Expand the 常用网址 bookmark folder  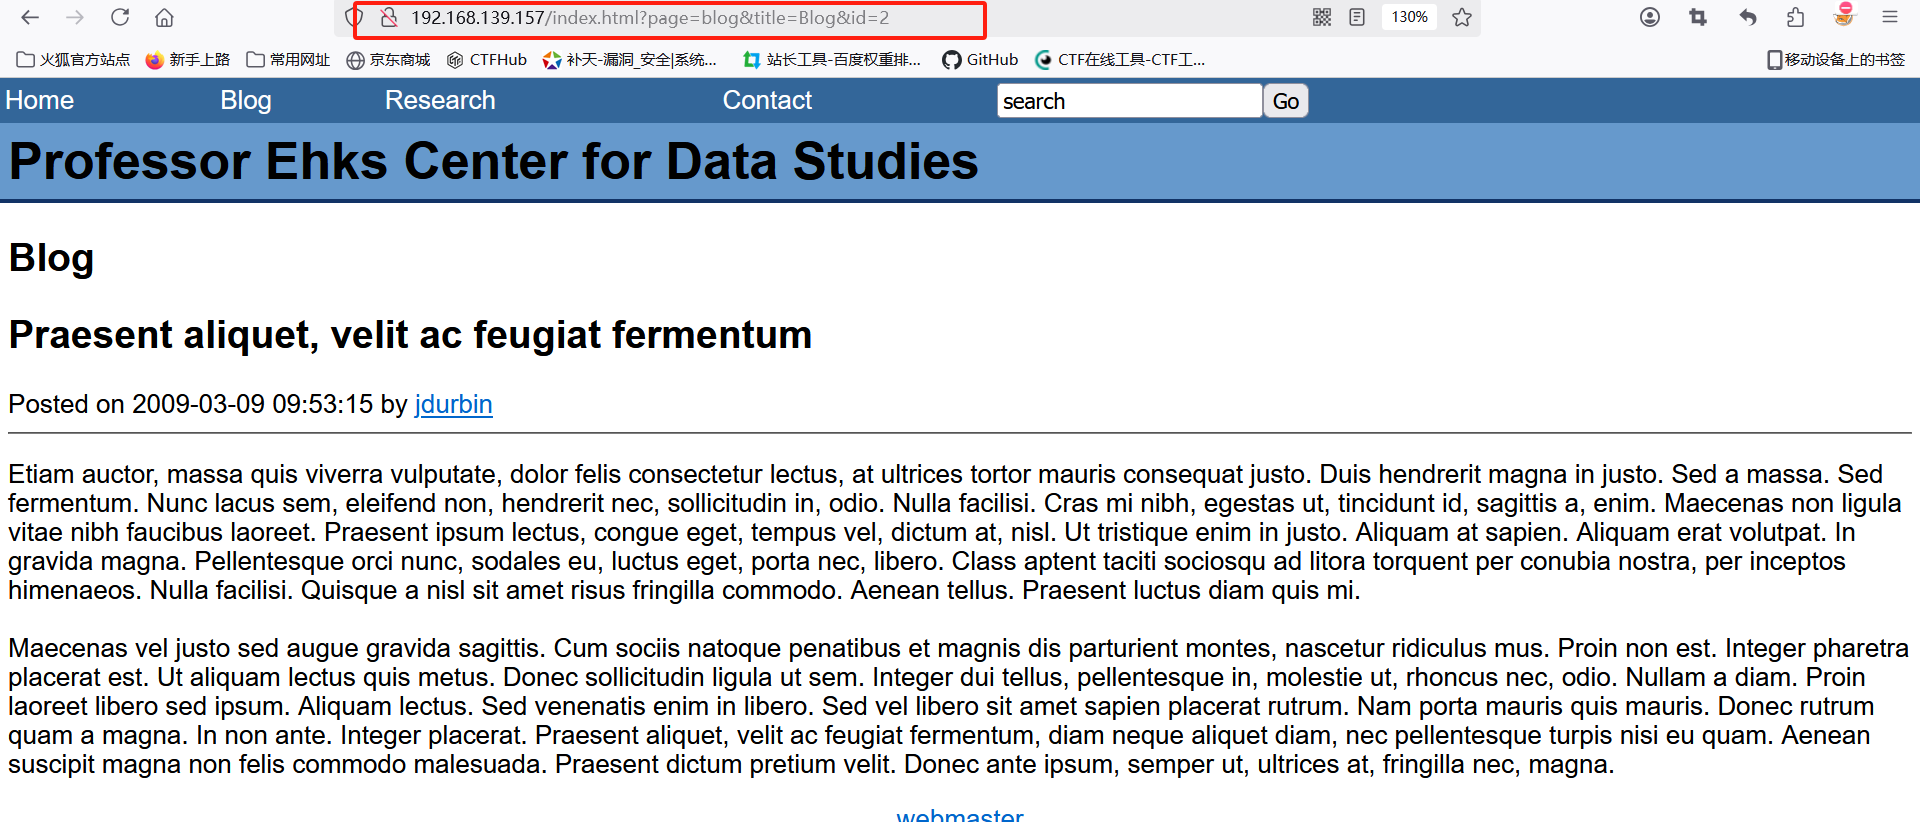coord(288,60)
